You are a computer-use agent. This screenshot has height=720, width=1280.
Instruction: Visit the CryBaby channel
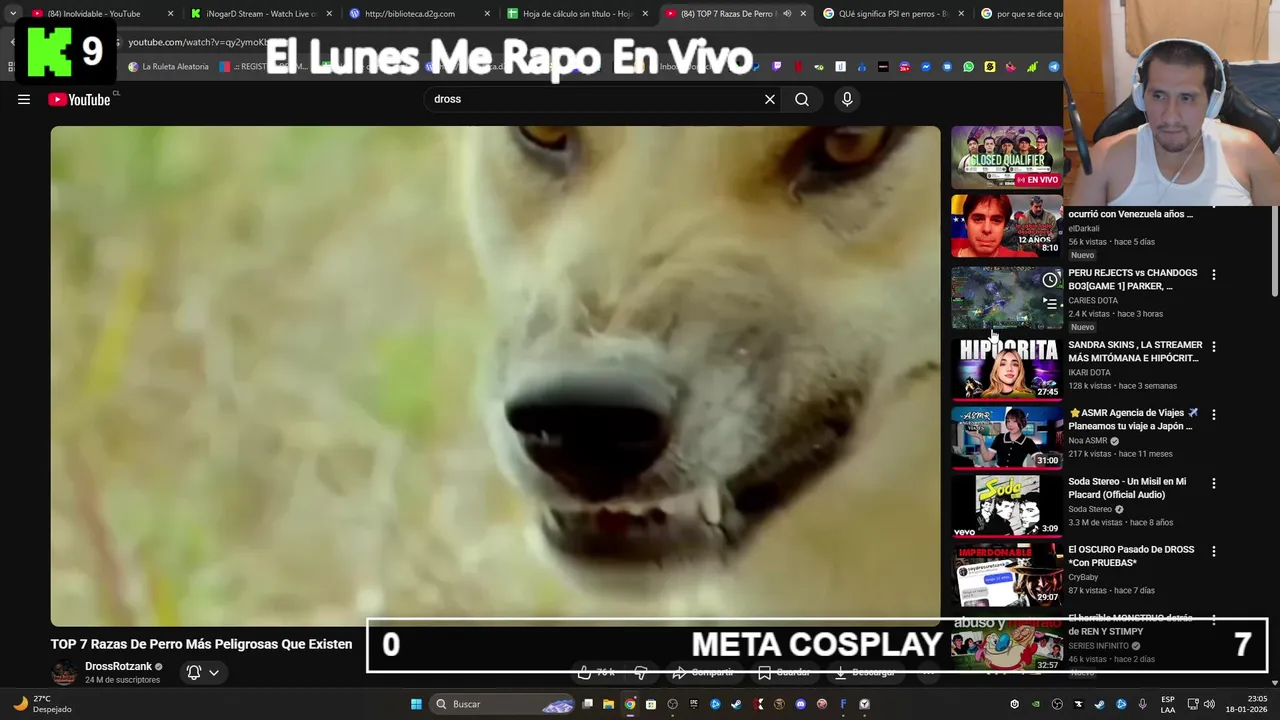(x=1083, y=577)
